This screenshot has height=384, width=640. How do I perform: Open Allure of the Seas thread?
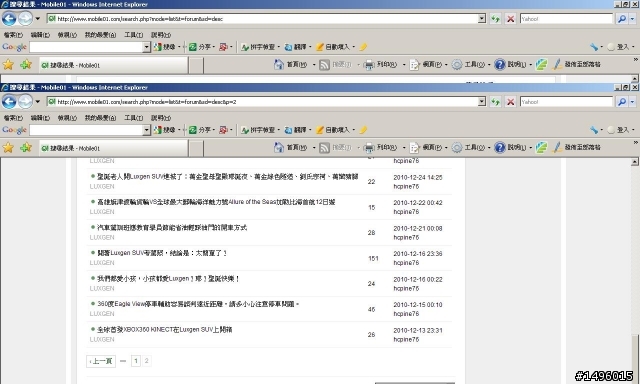[216, 202]
